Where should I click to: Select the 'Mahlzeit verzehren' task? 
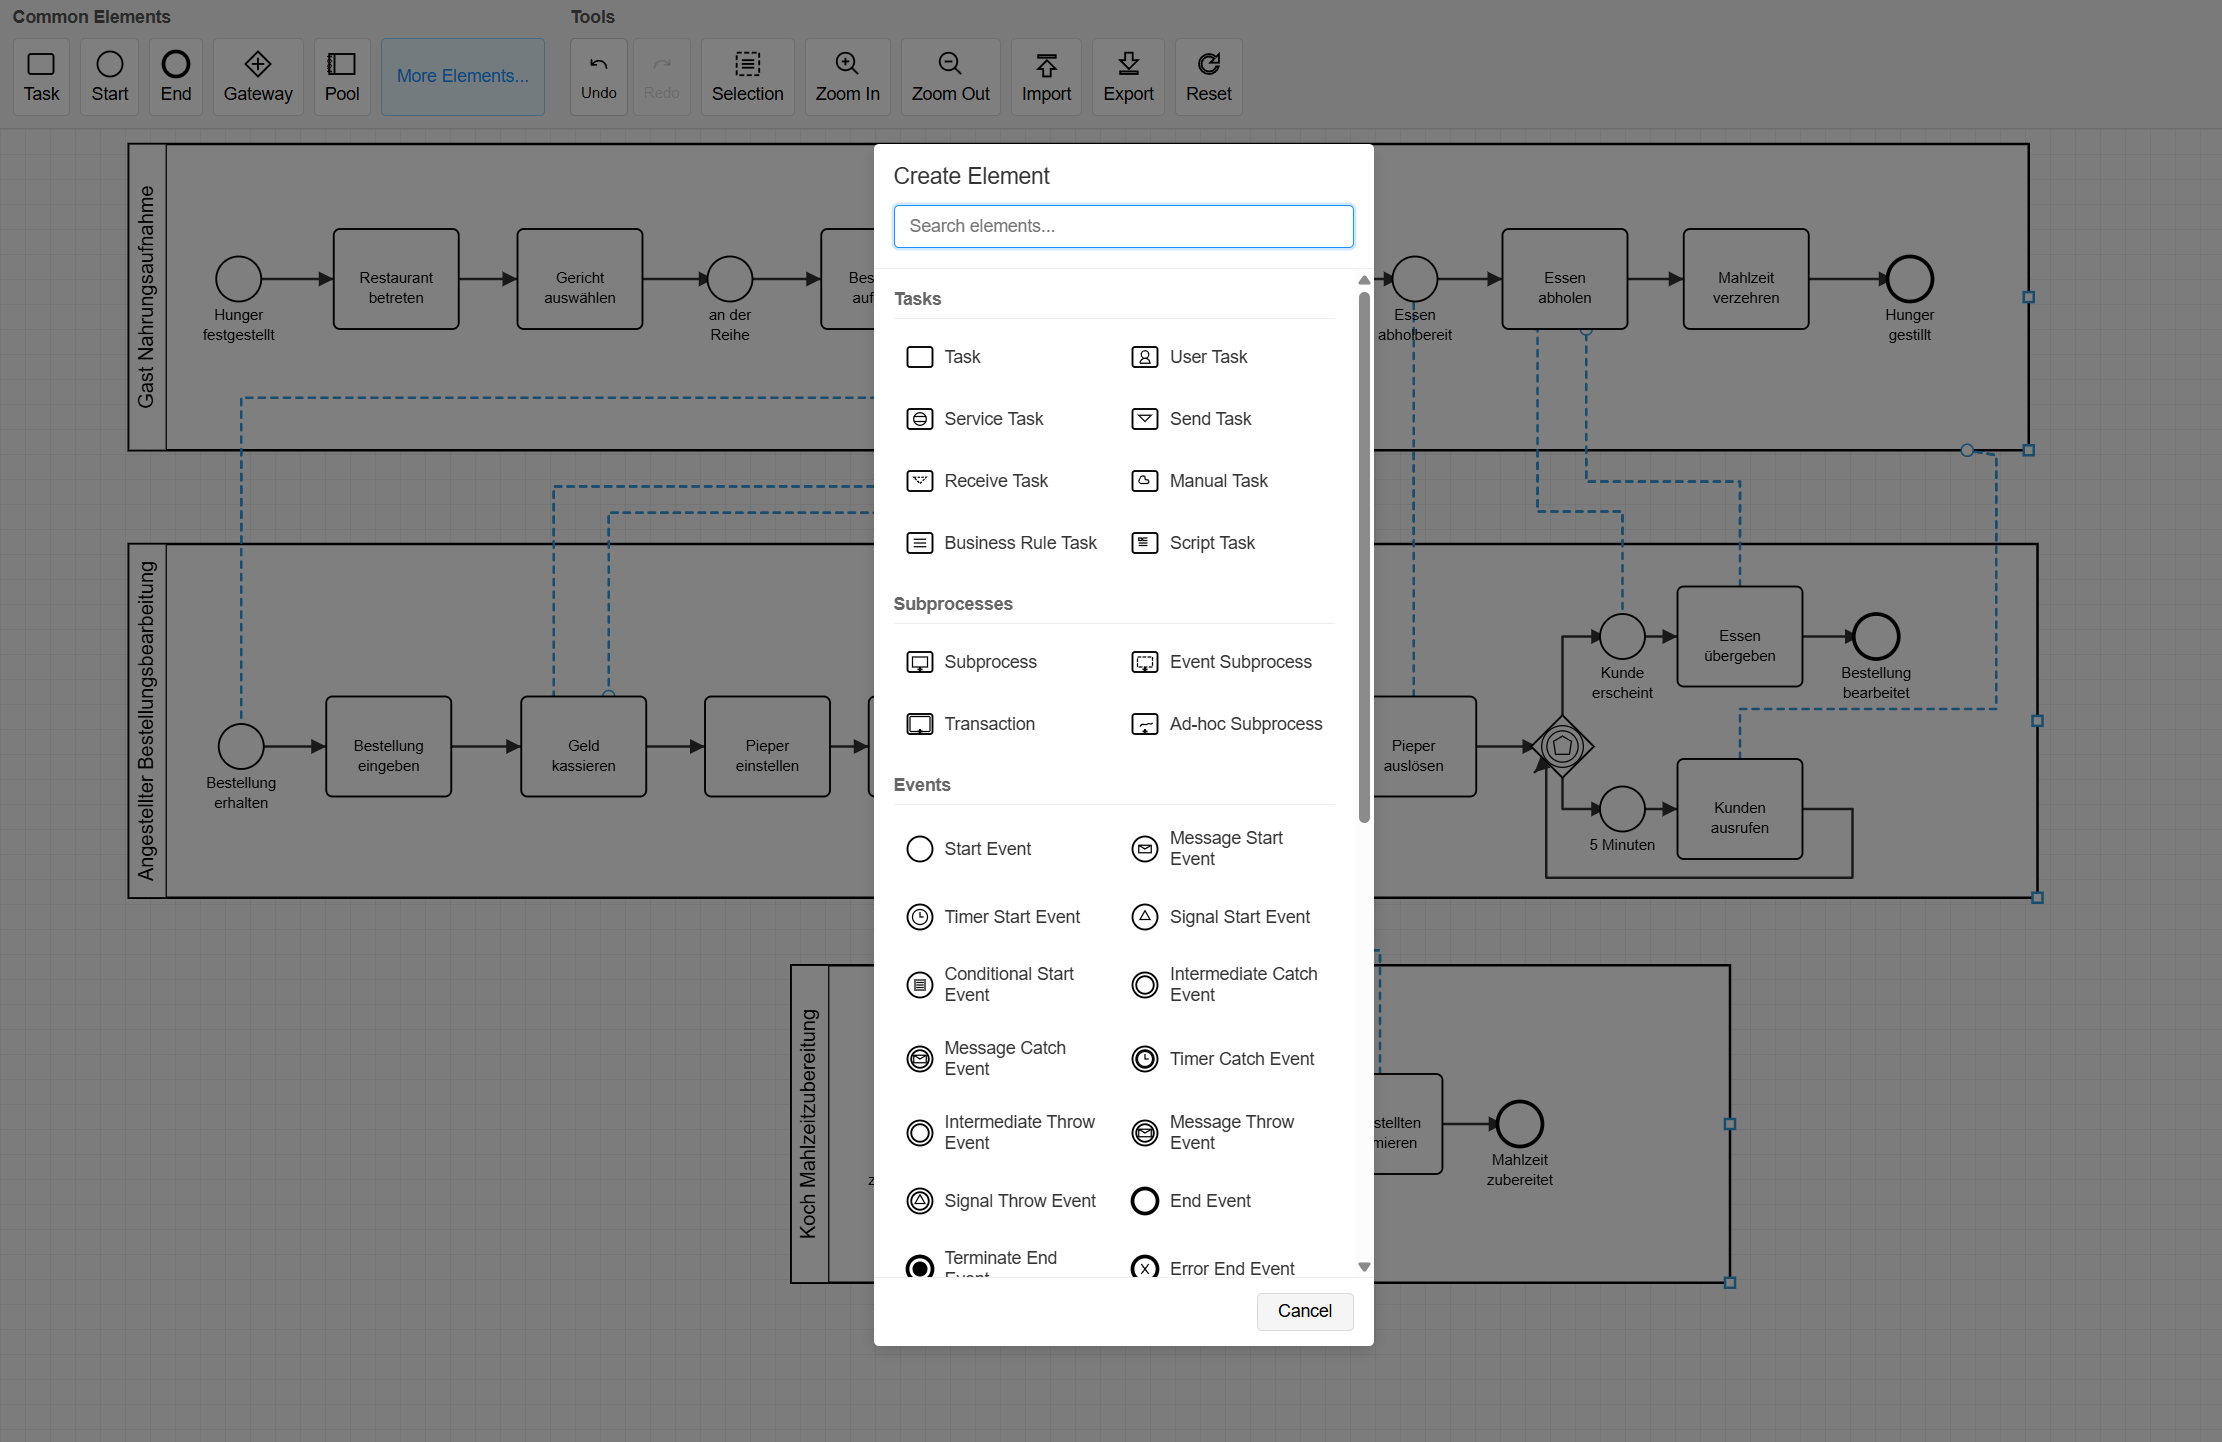pos(1746,279)
